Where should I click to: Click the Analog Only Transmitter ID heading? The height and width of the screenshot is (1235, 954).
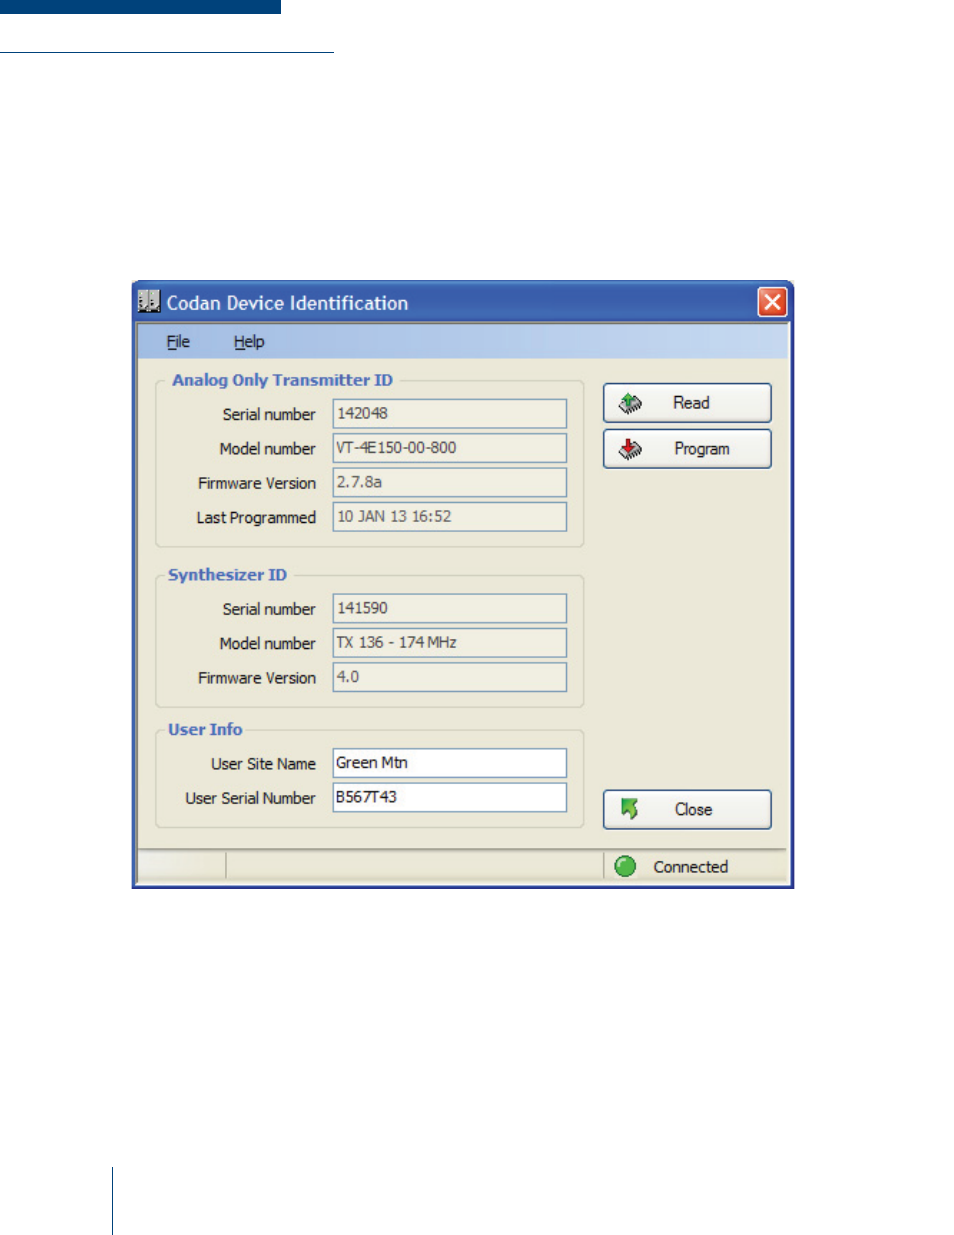click(x=282, y=380)
